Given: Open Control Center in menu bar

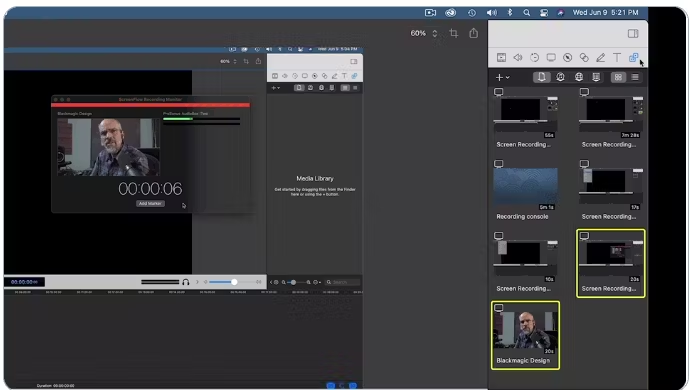Looking at the screenshot, I should pyautogui.click(x=544, y=13).
